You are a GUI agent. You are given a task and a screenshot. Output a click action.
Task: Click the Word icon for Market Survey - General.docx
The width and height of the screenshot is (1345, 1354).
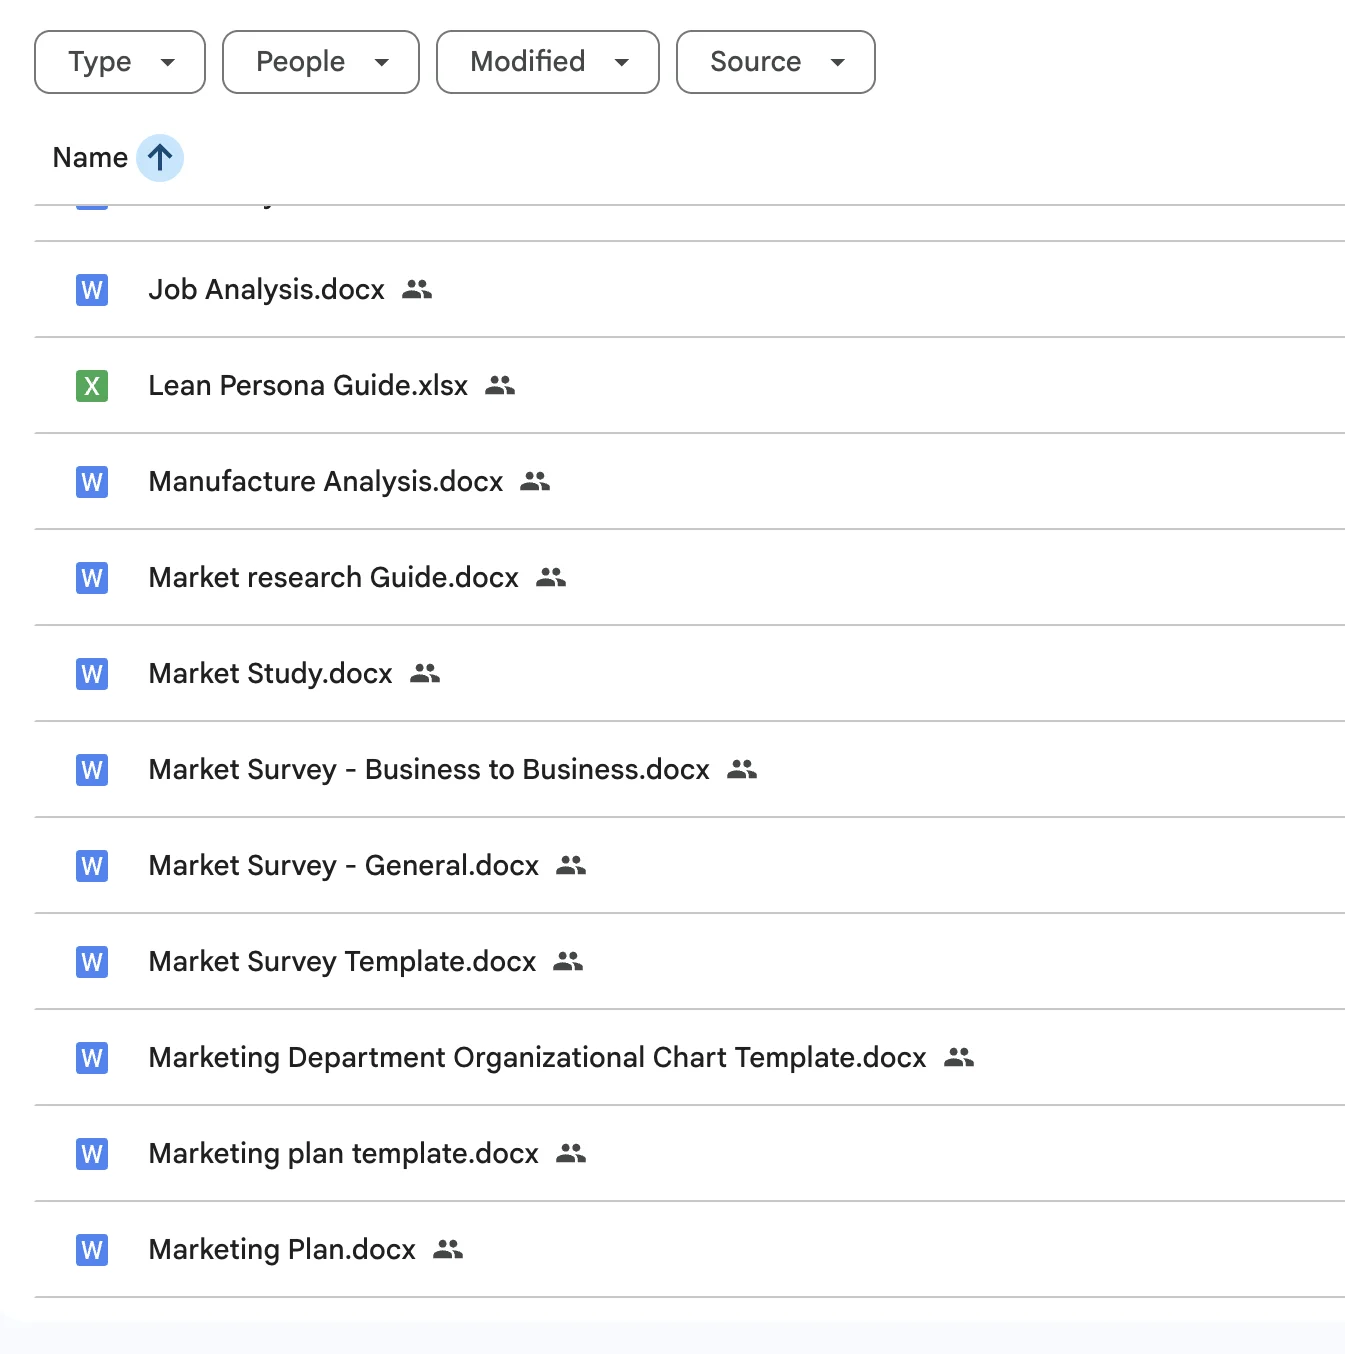click(92, 866)
